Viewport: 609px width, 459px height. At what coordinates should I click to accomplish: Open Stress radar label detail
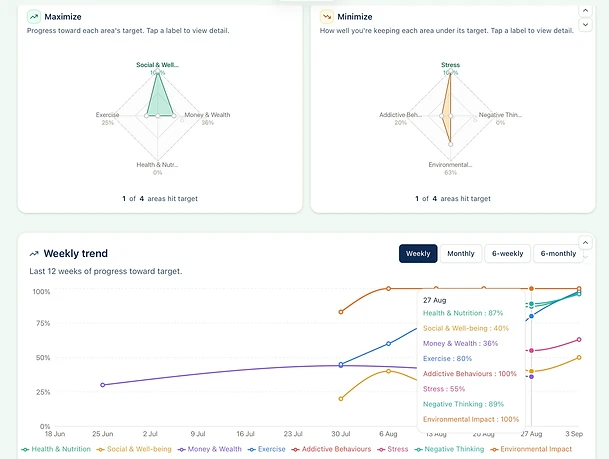click(x=451, y=65)
